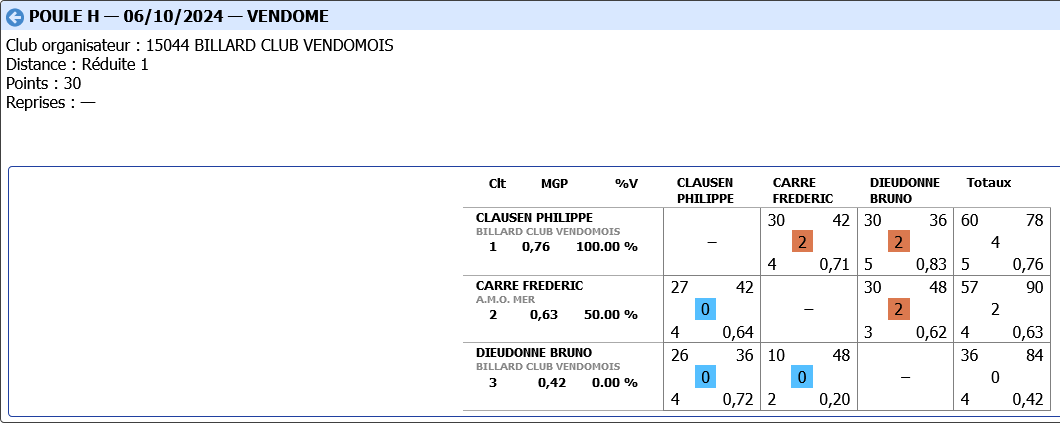1060x423 pixels.
Task: Click average 0,71 in Clausen vs Carre cell
Action: coord(834,264)
